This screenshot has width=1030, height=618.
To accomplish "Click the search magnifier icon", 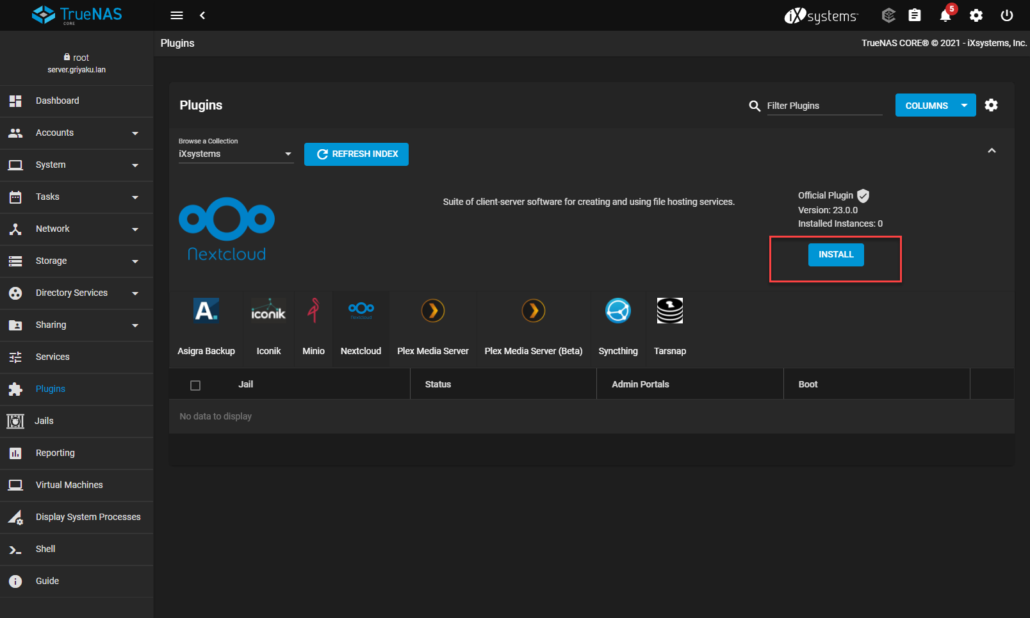I will click(x=754, y=106).
